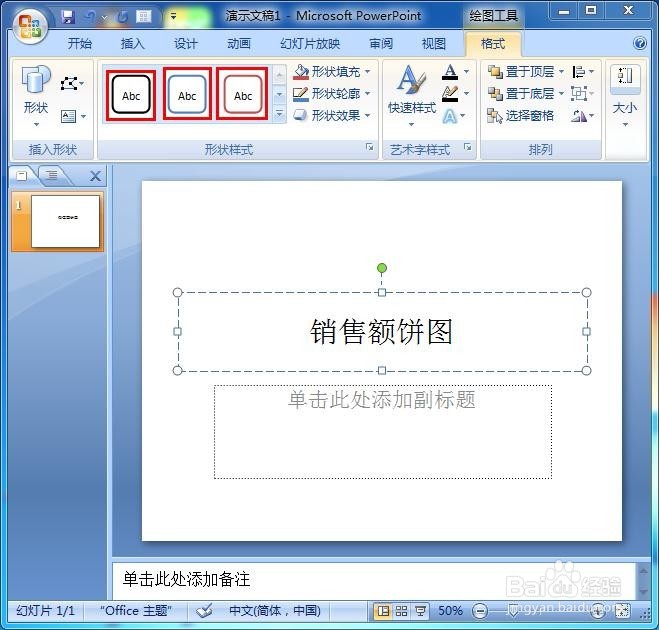Switch to the 动画 tab
659x630 pixels.
click(239, 43)
